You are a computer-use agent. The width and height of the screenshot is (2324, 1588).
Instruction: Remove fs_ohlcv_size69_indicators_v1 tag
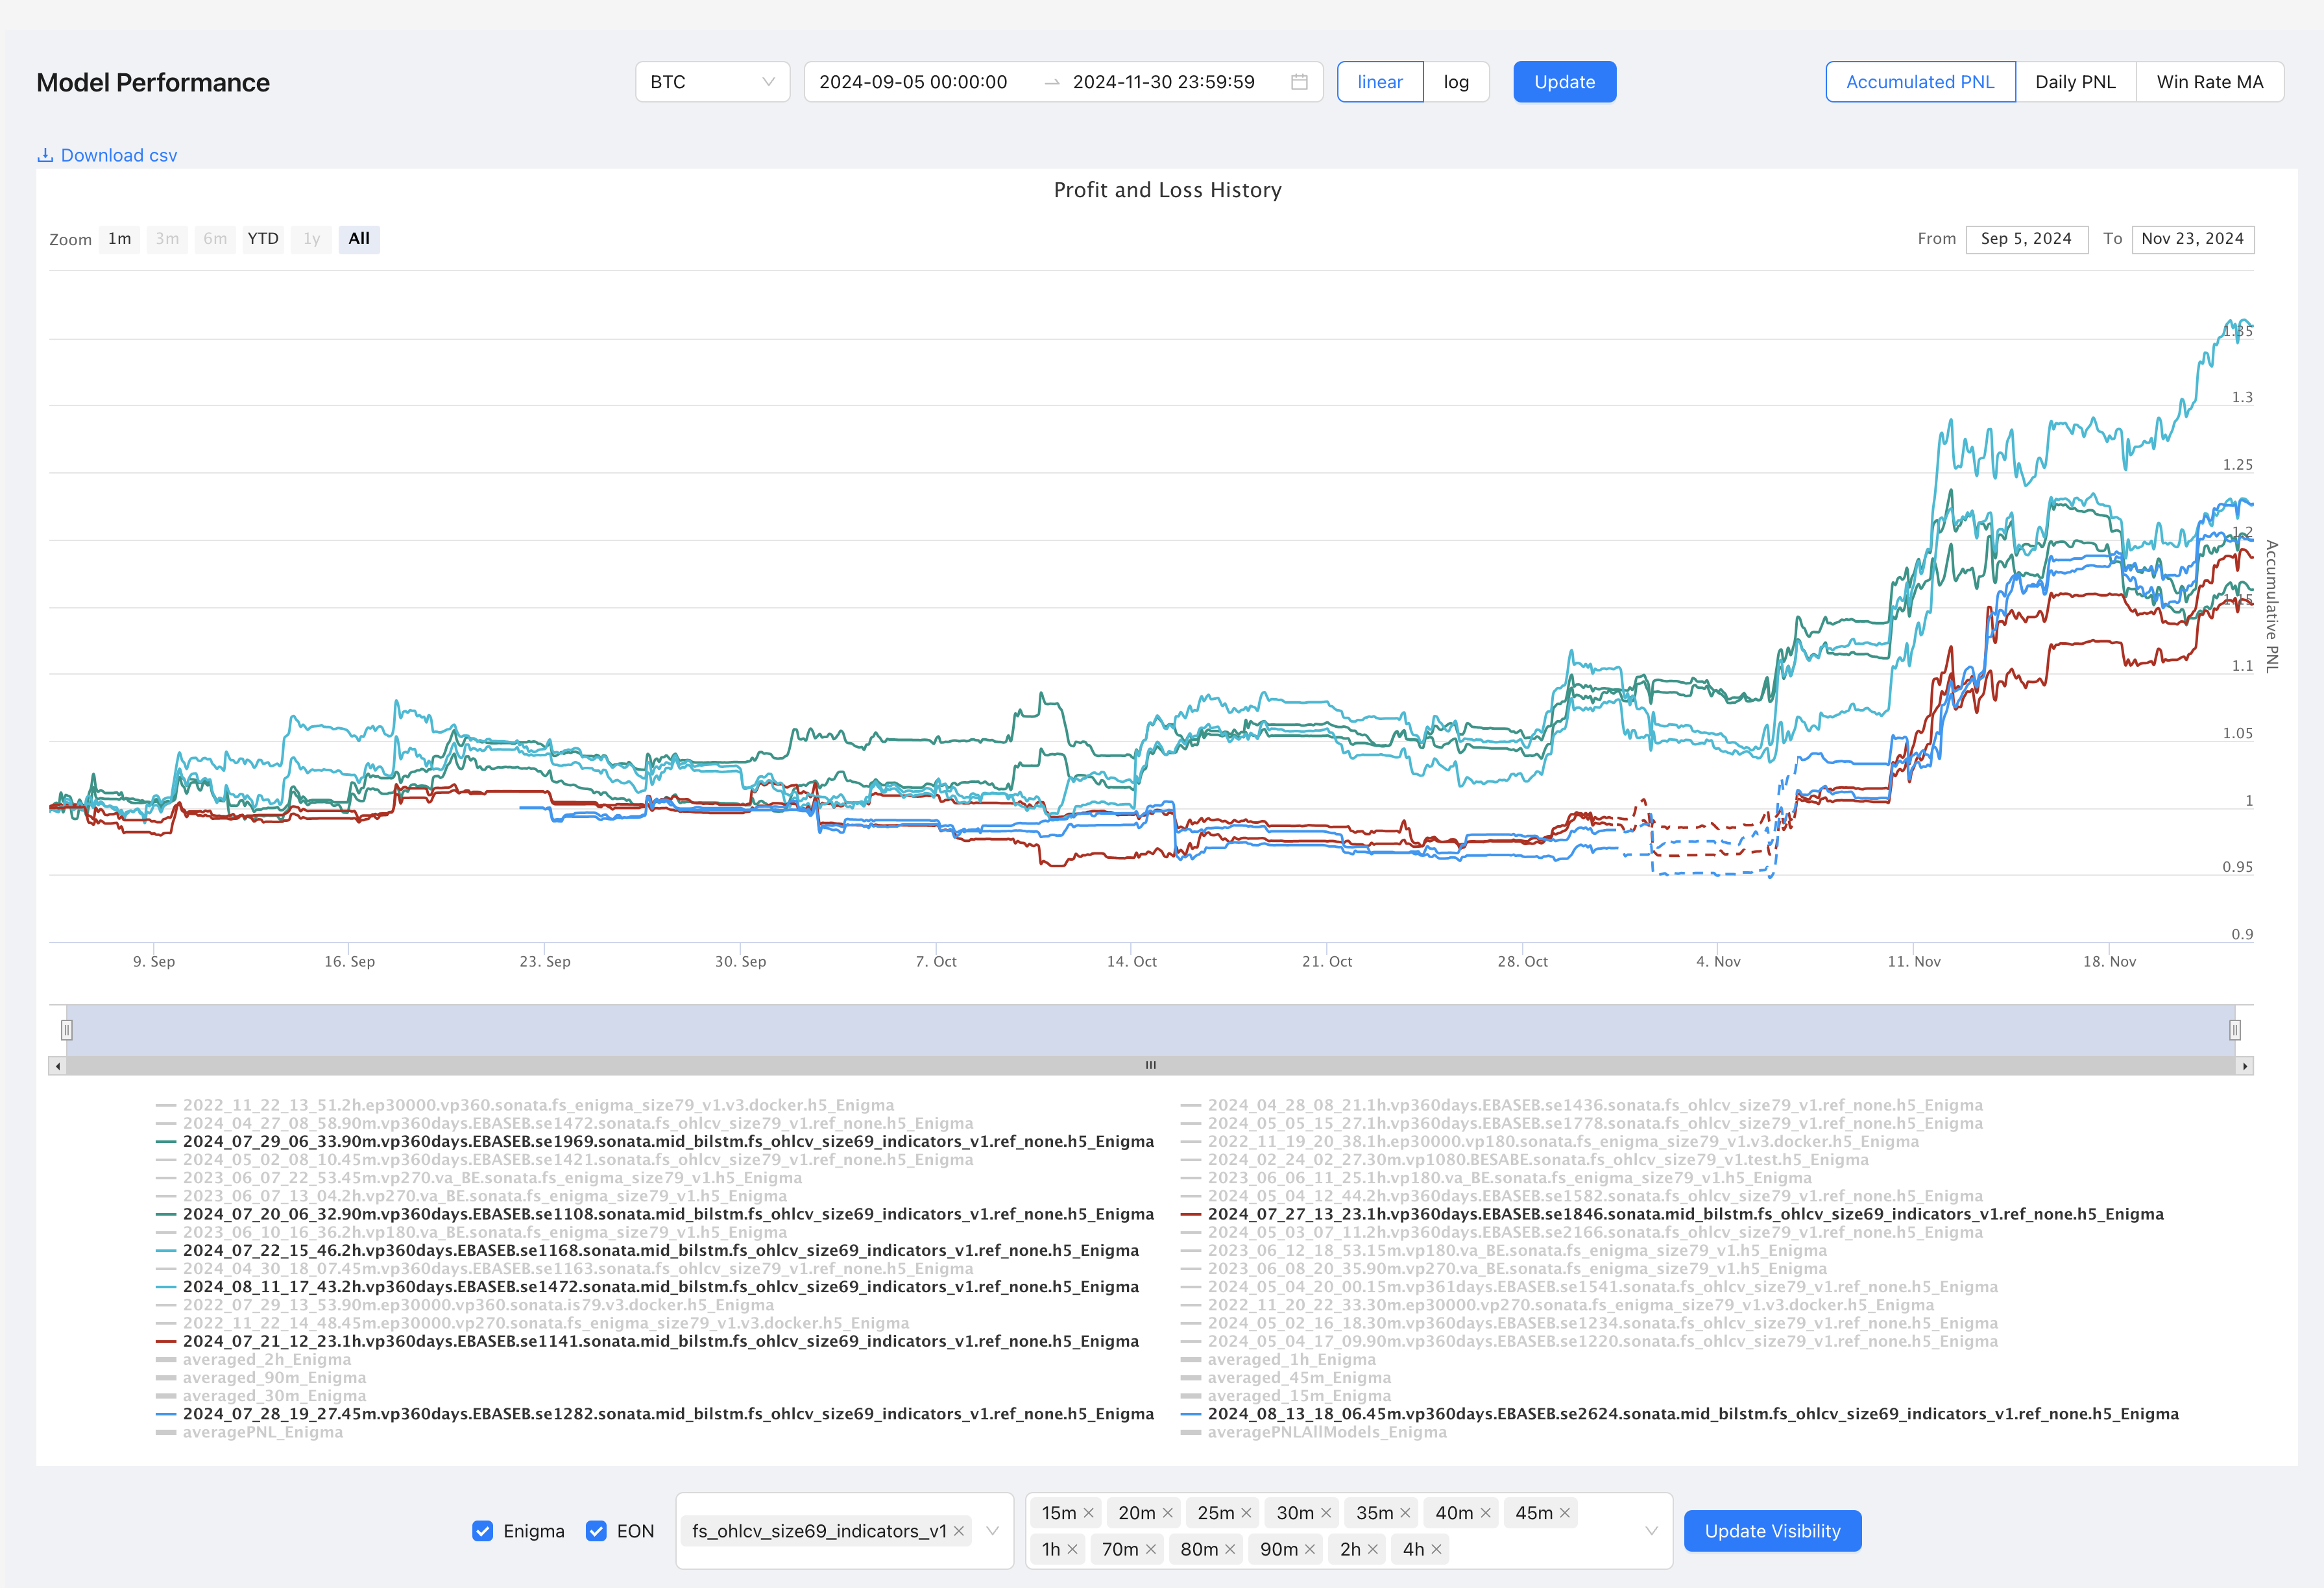point(958,1531)
